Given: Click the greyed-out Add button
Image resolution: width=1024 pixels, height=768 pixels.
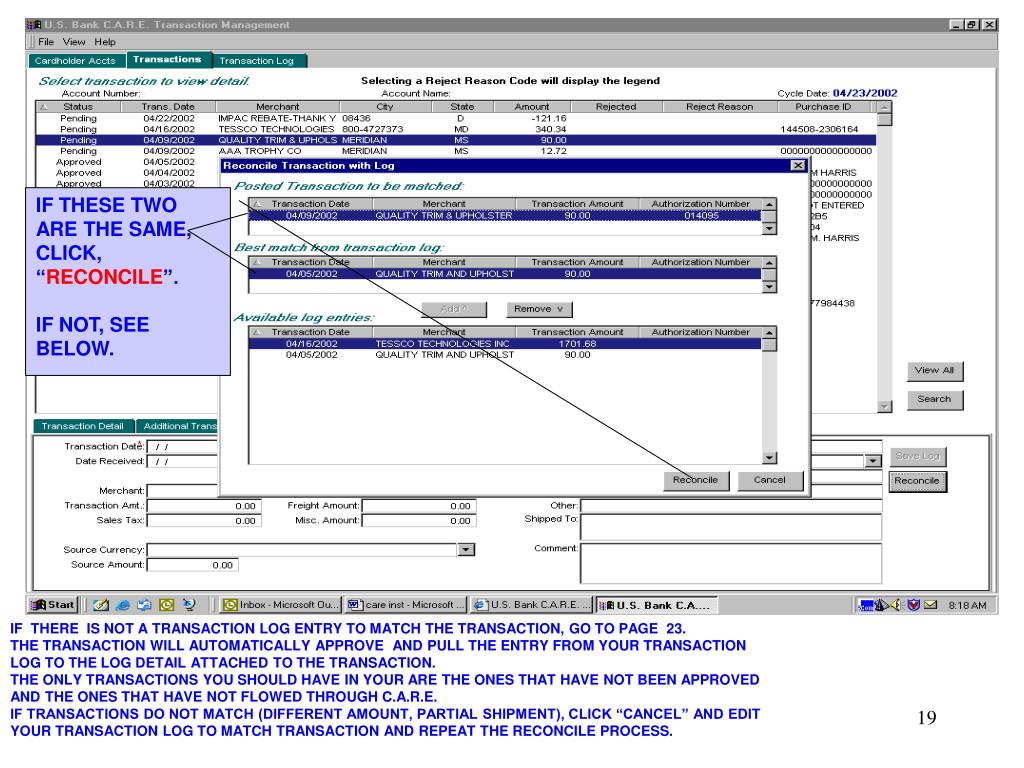Looking at the screenshot, I should pos(454,309).
